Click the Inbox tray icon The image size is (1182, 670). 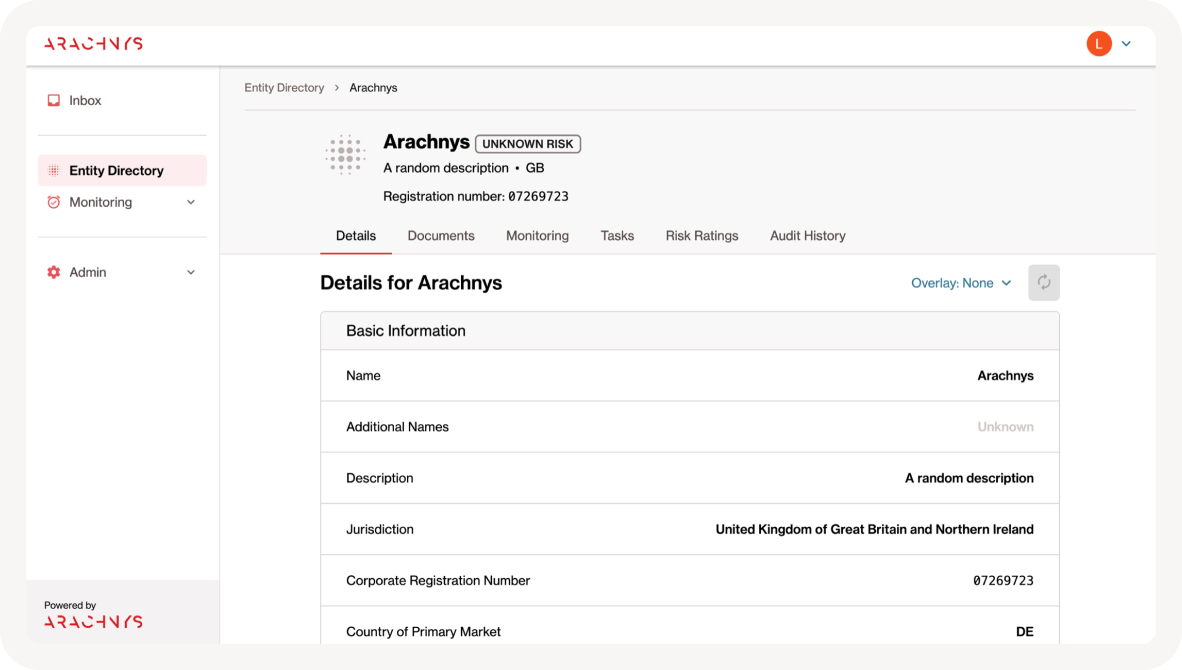point(54,101)
